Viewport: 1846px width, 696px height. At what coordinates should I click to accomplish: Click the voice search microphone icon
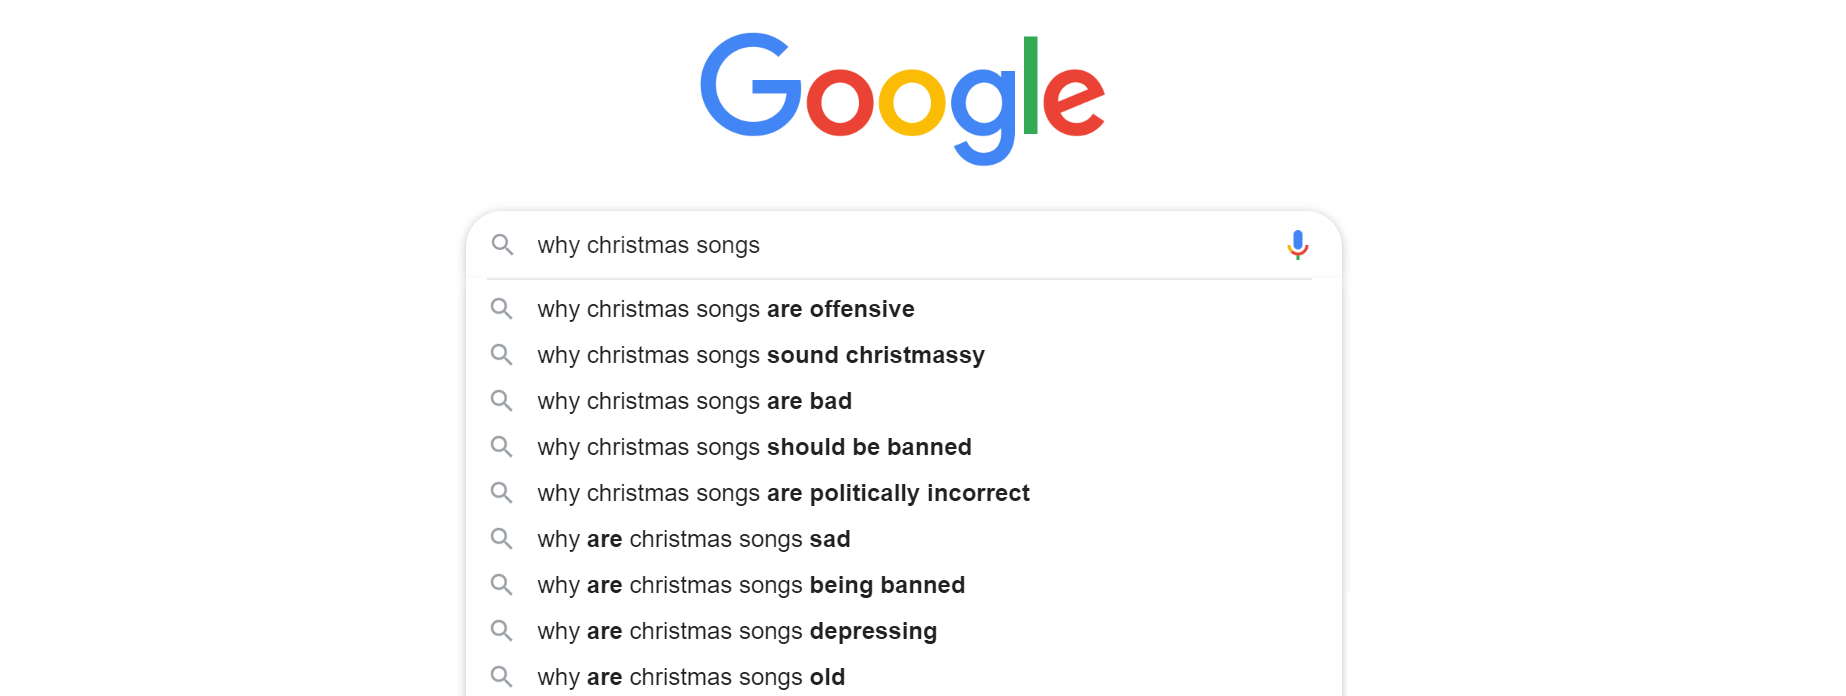pyautogui.click(x=1297, y=245)
